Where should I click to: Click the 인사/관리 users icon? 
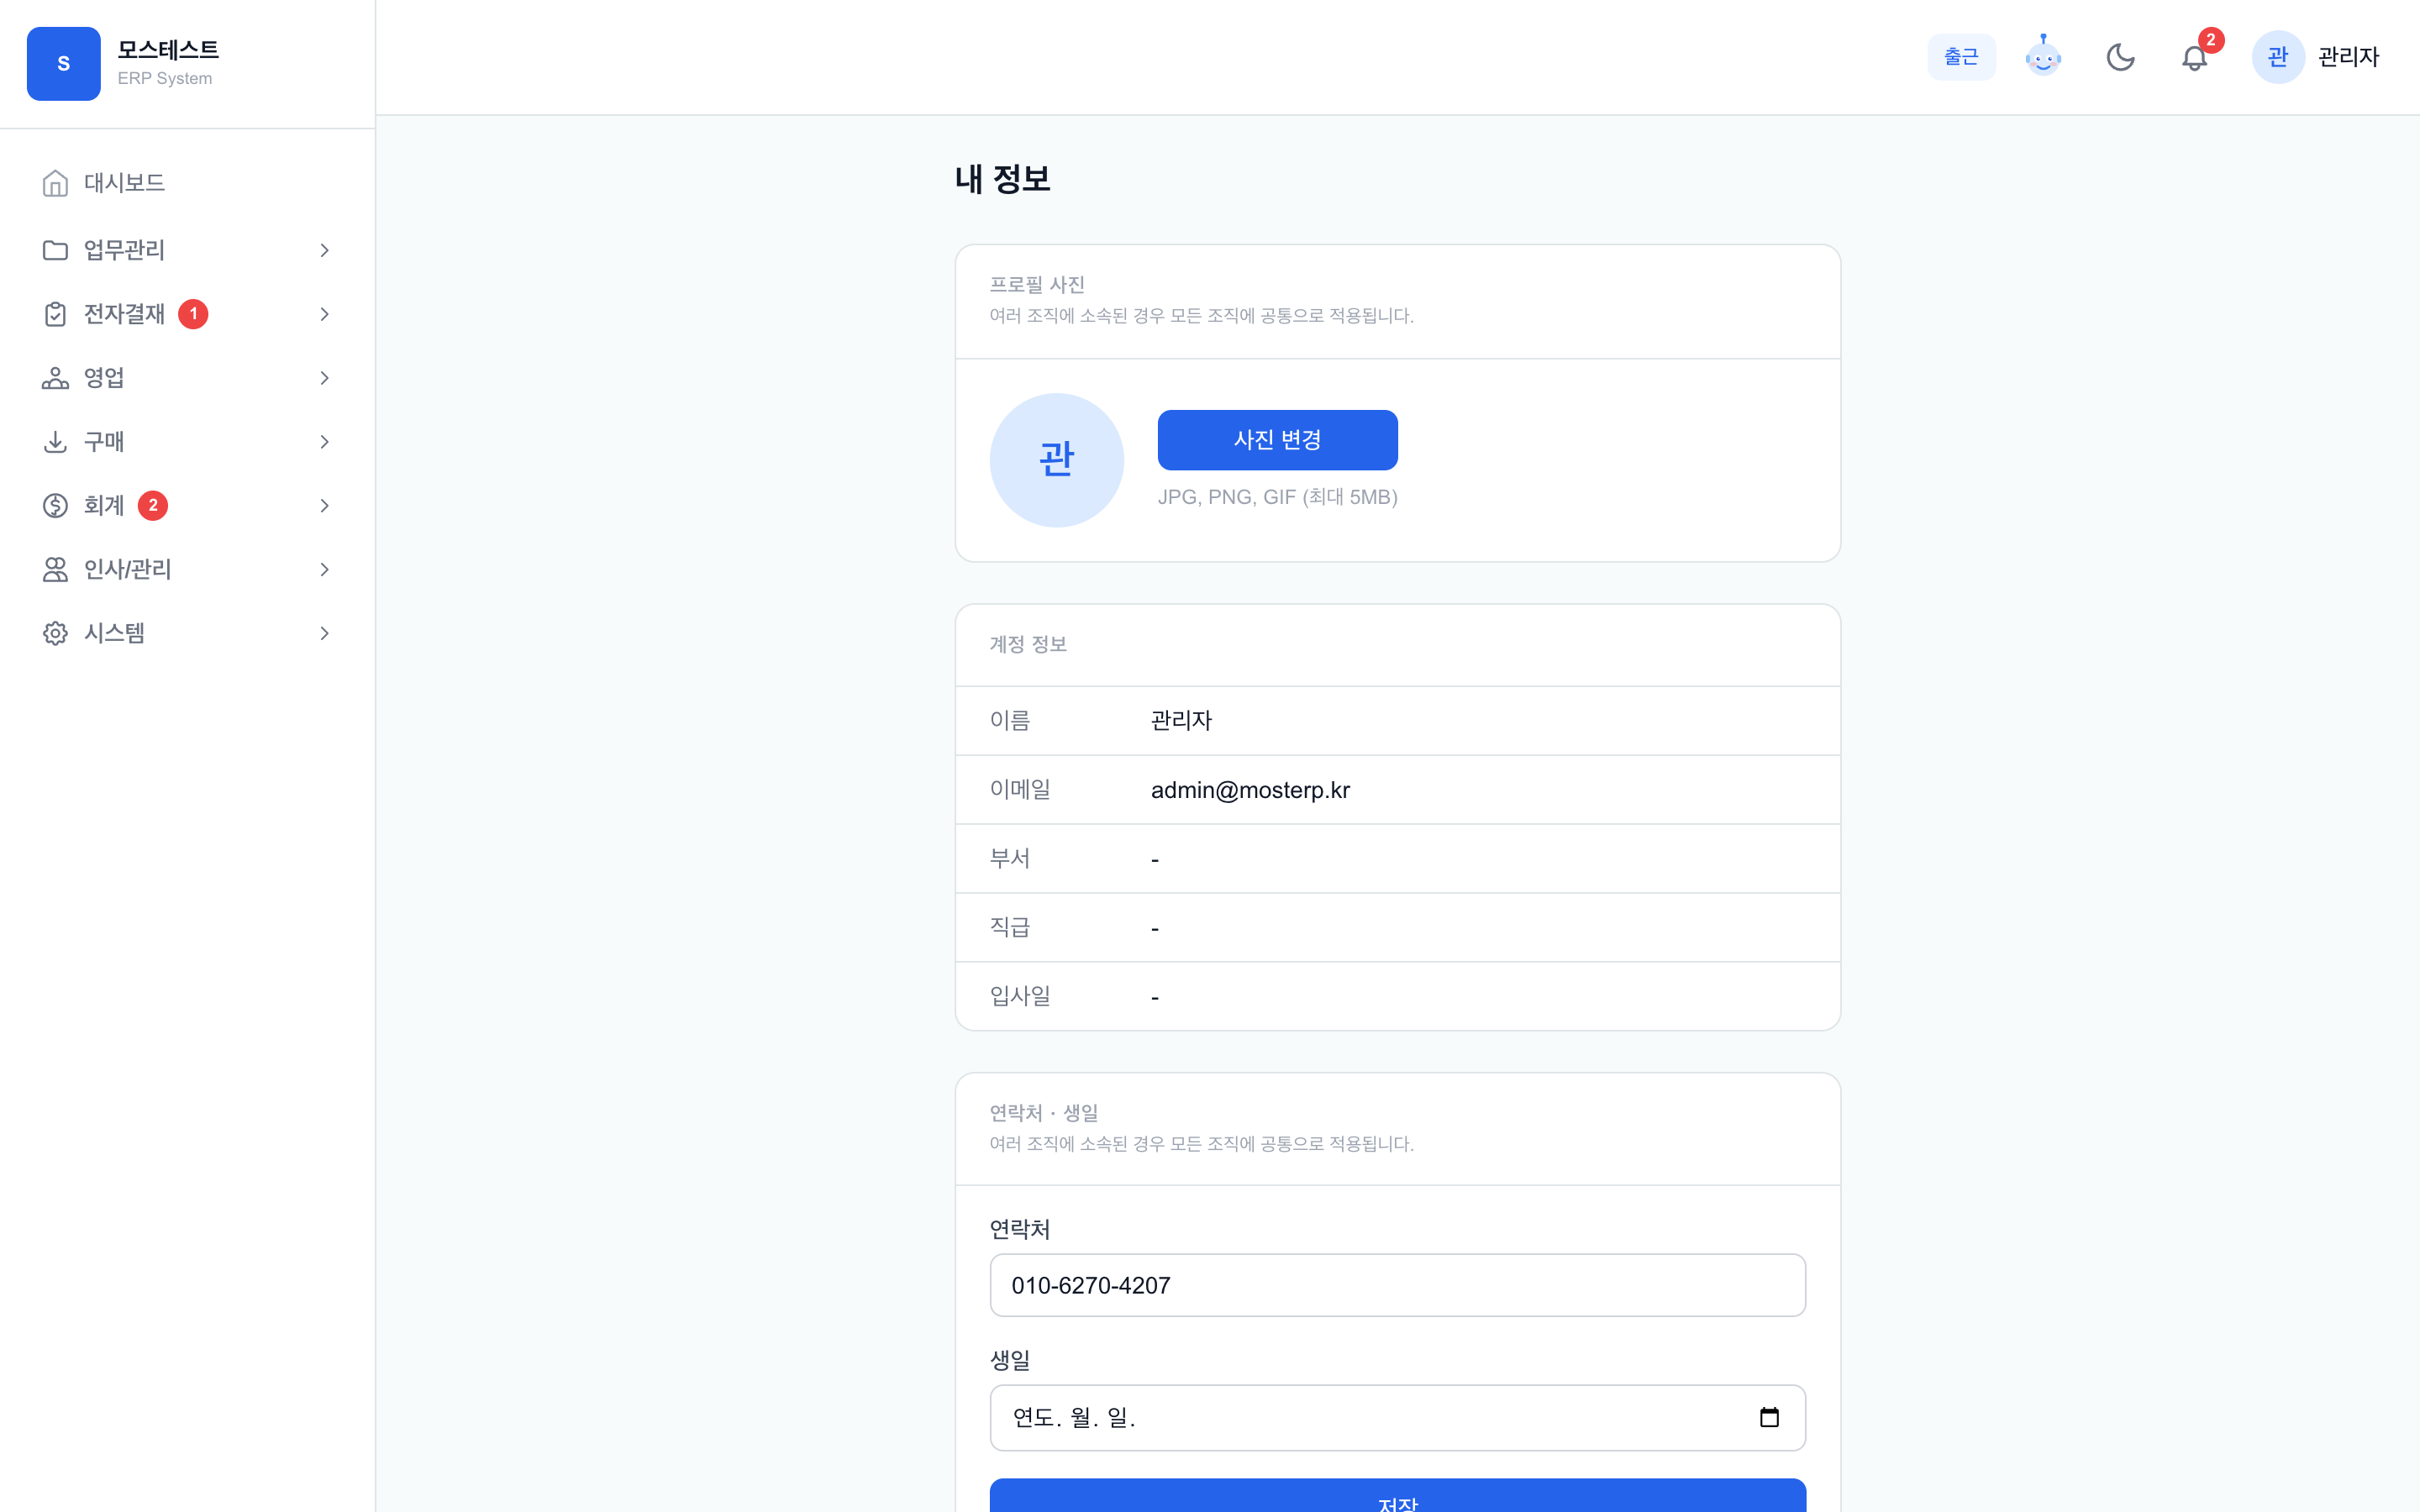pos(55,570)
